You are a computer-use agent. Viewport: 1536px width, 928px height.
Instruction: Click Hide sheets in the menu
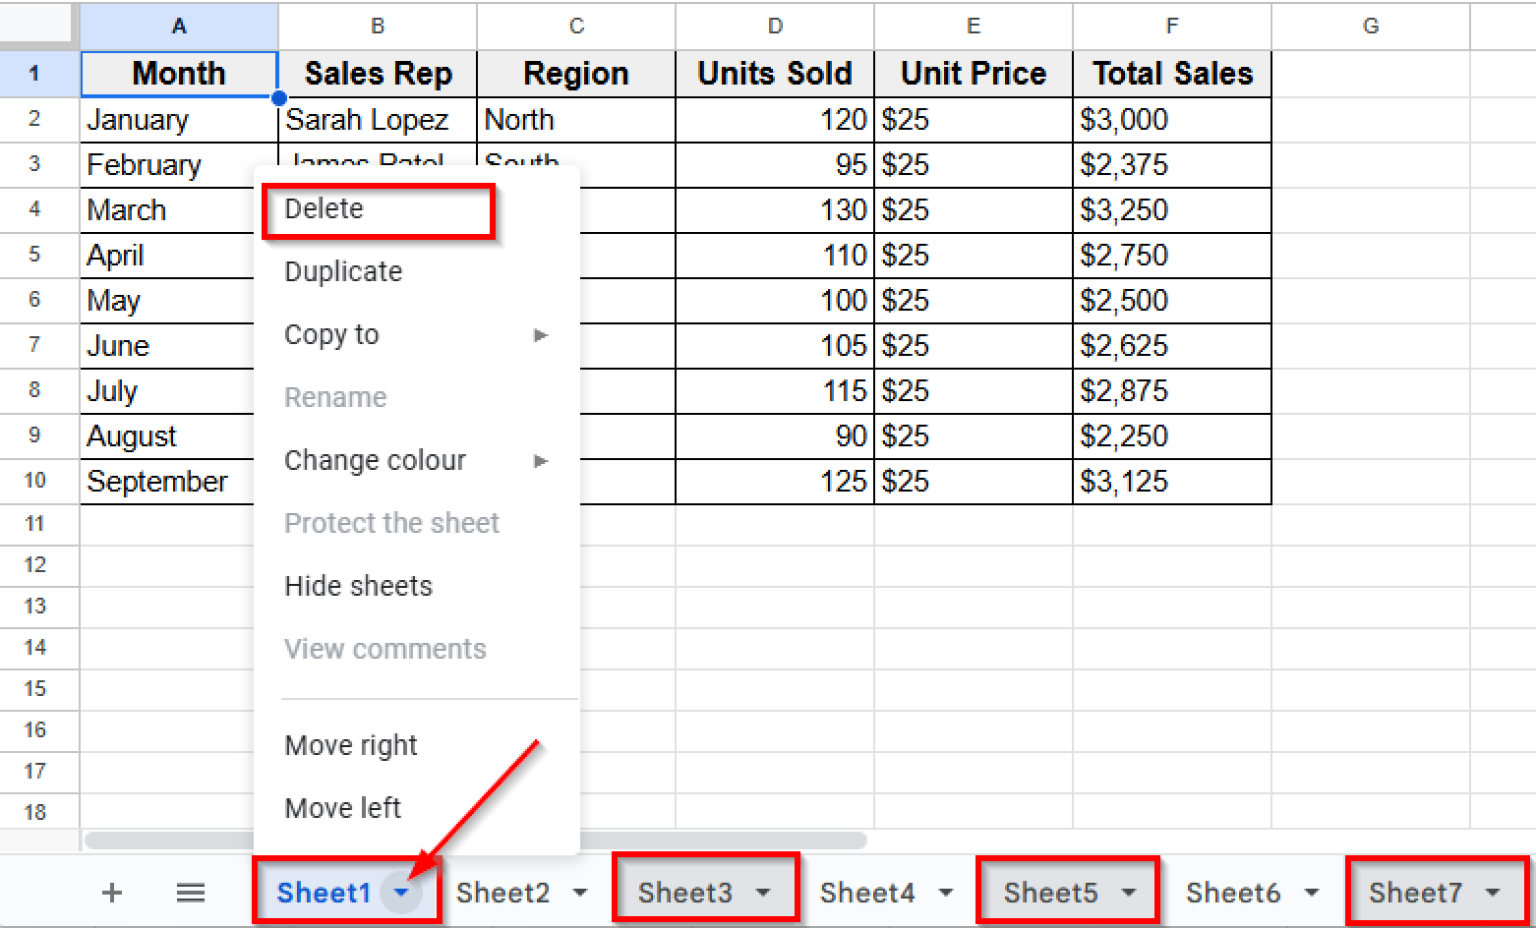358,586
